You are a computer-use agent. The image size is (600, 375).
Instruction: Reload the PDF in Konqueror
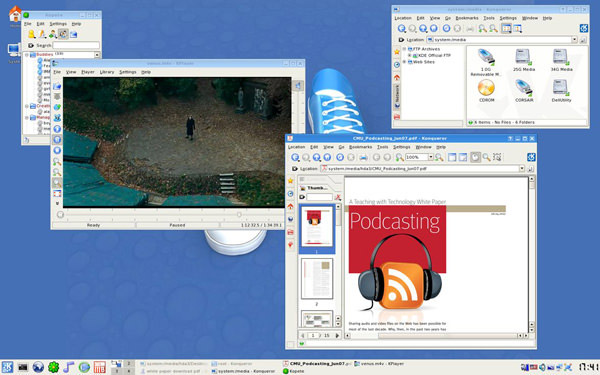click(340, 157)
